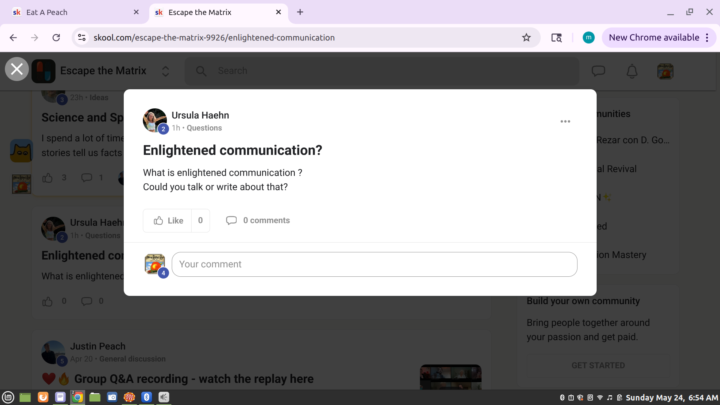Open the Bluetooth app in the taskbar
Screen dimensions: 720x405
[x=146, y=397]
